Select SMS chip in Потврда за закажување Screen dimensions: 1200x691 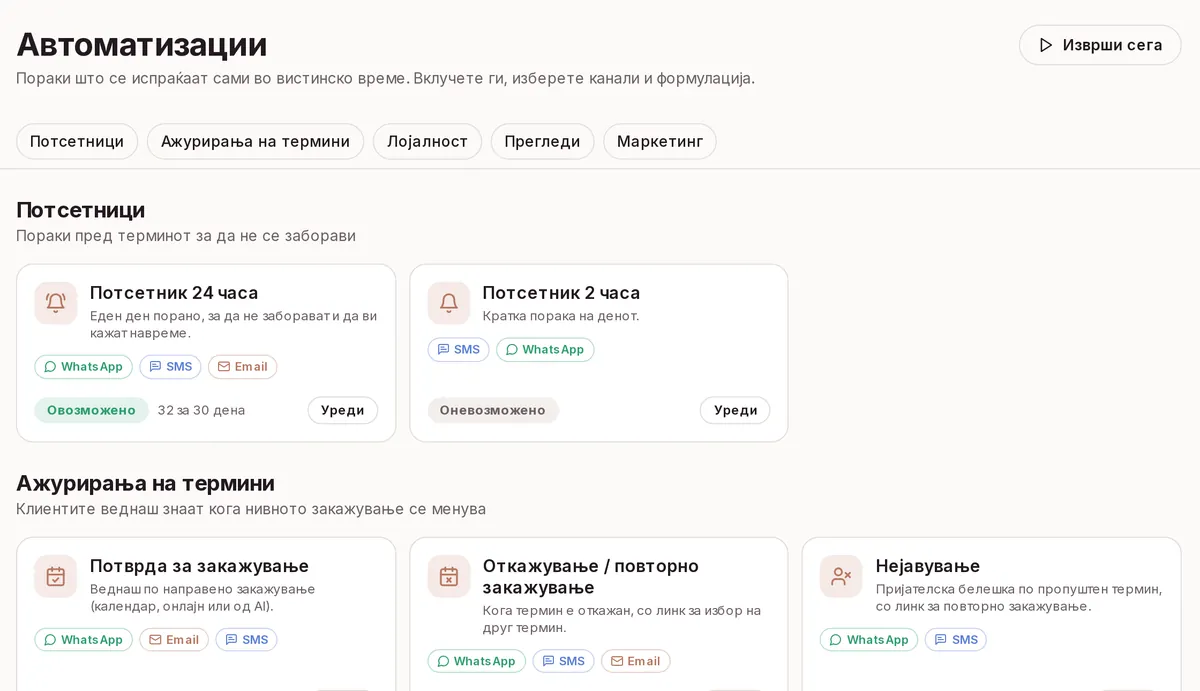(246, 640)
